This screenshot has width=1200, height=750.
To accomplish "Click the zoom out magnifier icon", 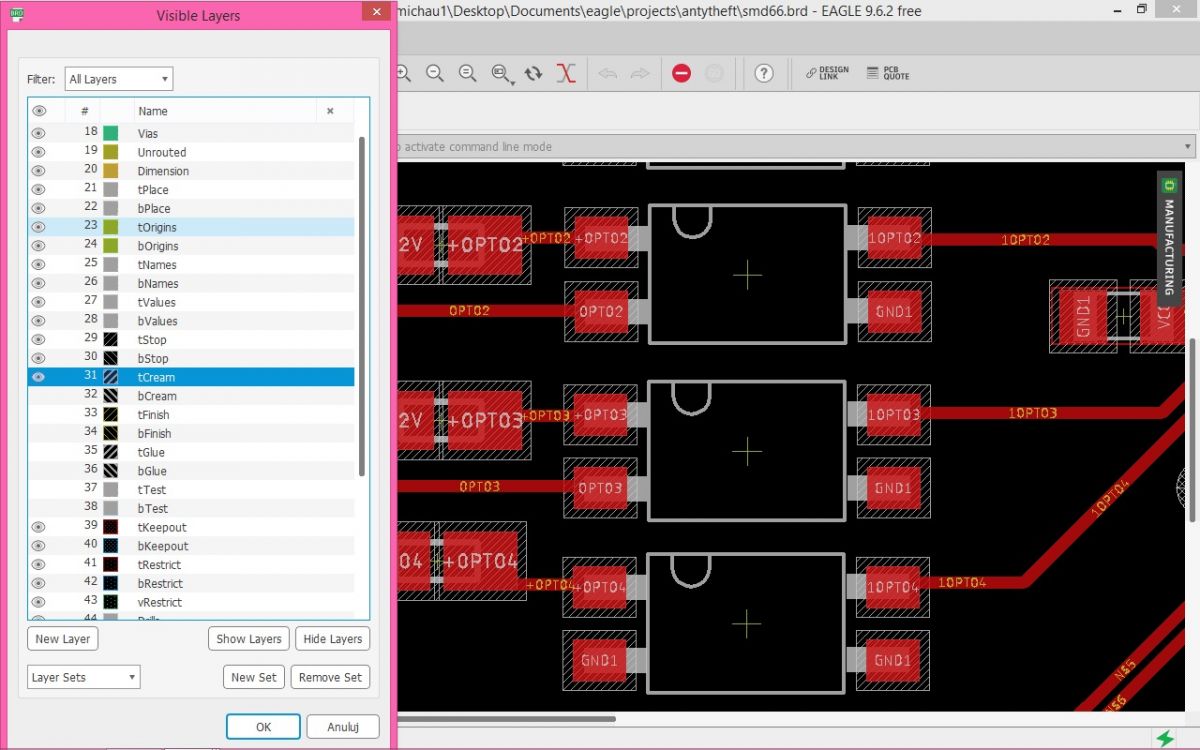I will tap(435, 73).
